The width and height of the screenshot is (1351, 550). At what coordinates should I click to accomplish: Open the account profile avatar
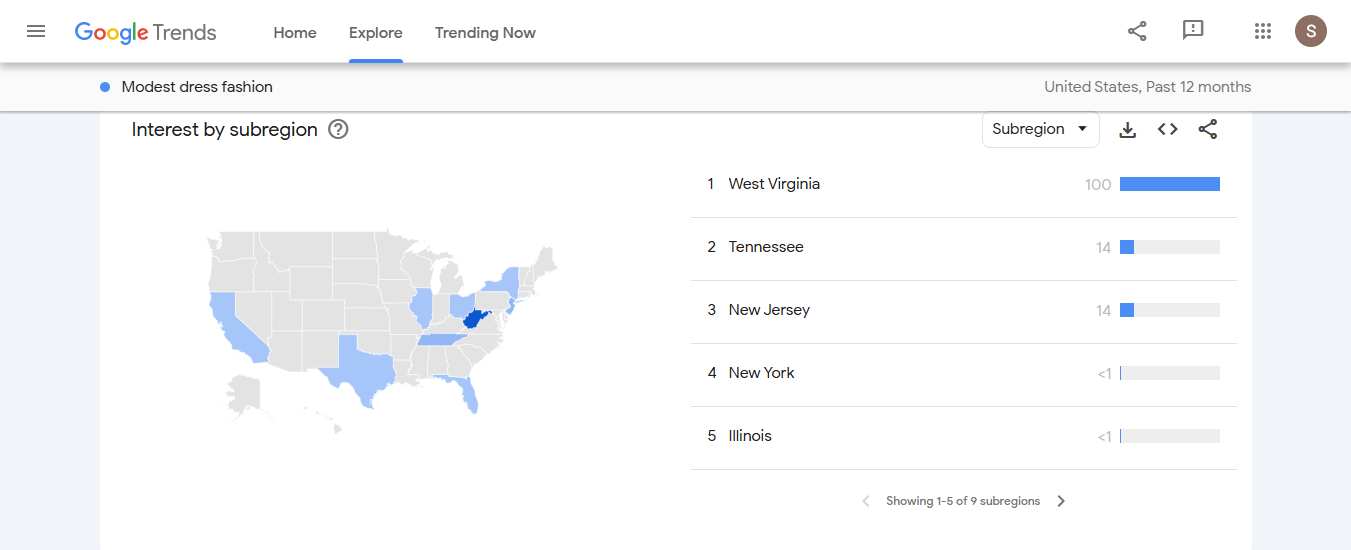[1311, 31]
